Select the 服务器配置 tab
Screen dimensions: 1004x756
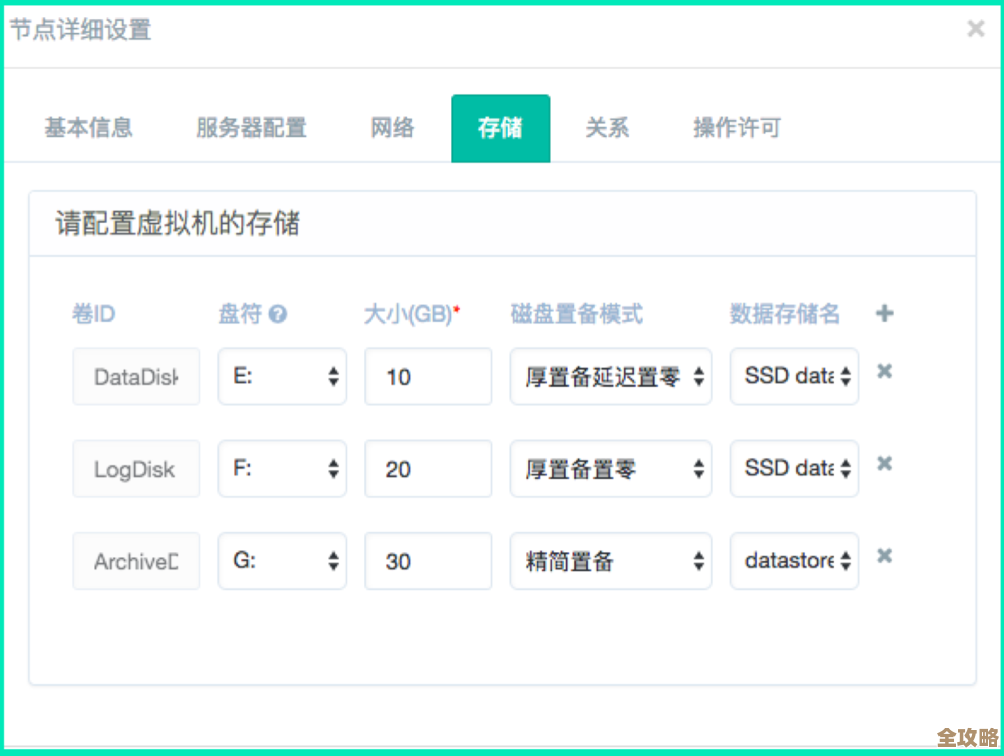[251, 128]
